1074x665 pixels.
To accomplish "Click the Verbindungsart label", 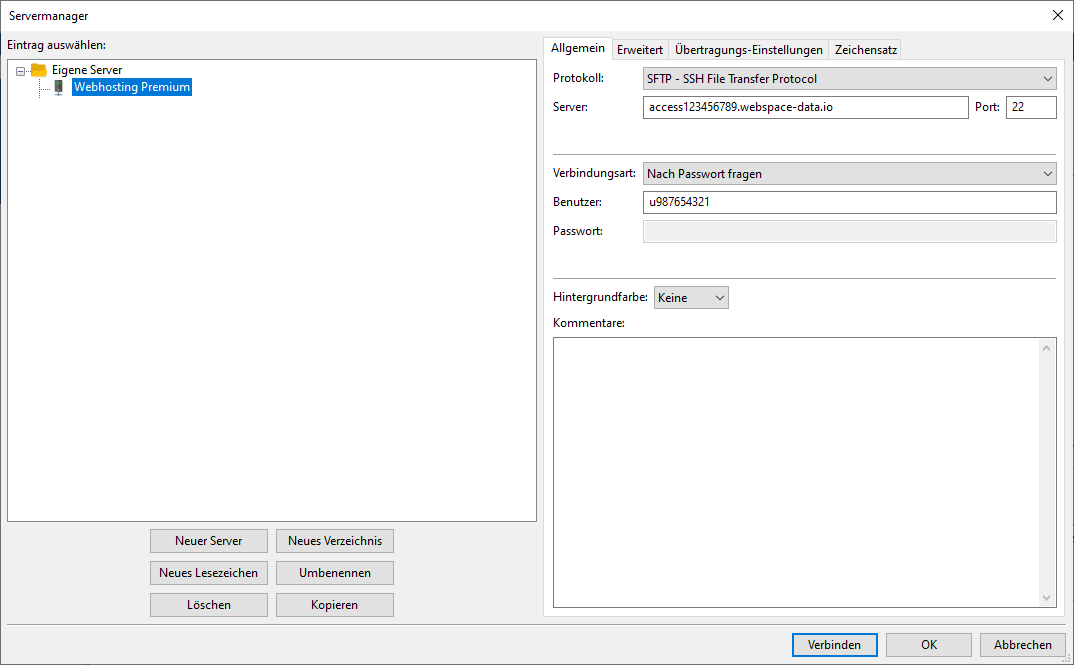I will click(x=594, y=173).
